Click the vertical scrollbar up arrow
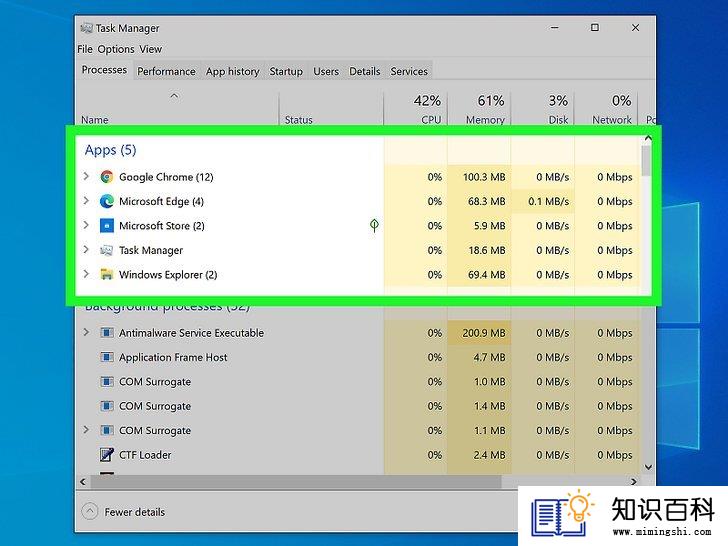The width and height of the screenshot is (728, 546). point(648,138)
